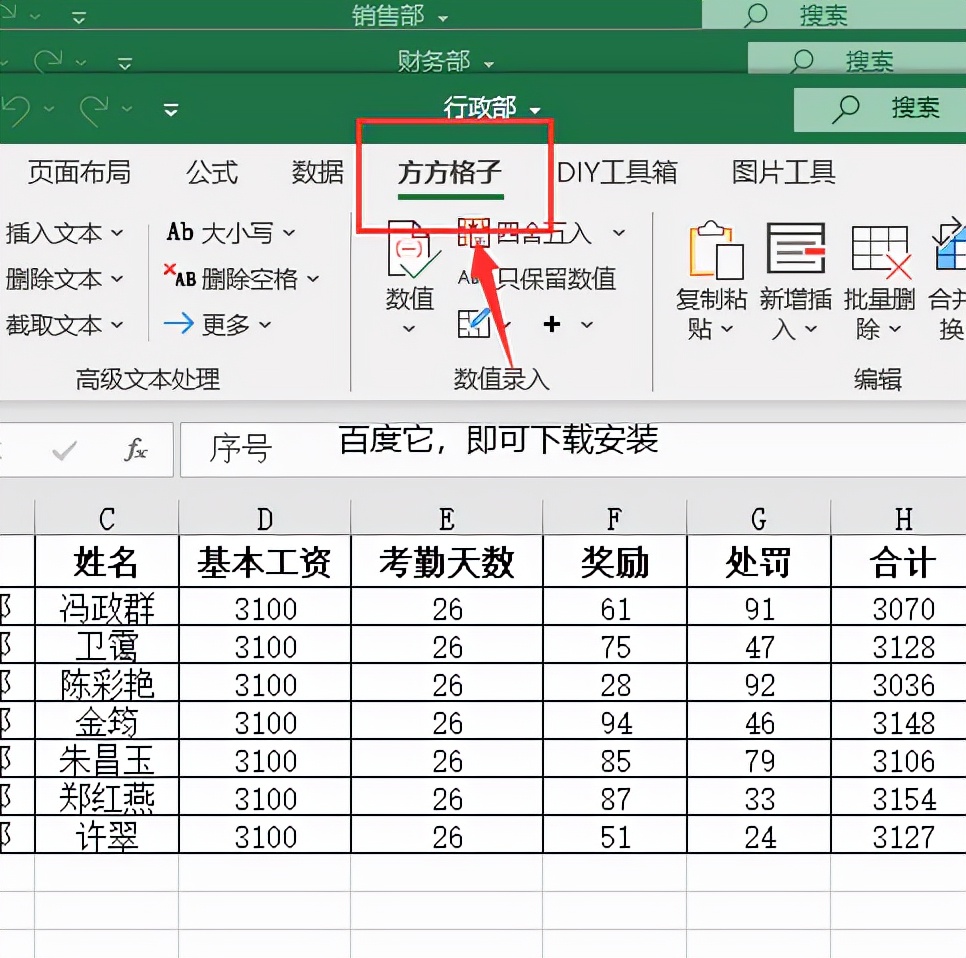Select column F header
The image size is (966, 958).
615,518
